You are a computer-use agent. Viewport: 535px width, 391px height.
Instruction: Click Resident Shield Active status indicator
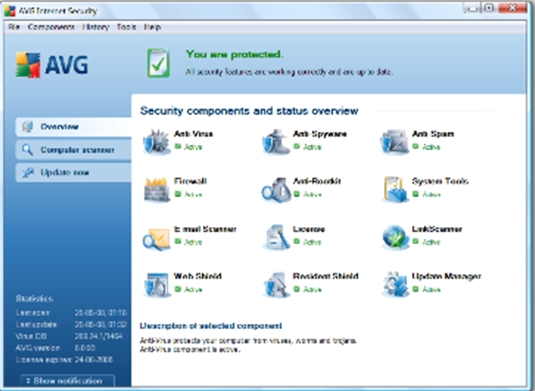(x=307, y=289)
